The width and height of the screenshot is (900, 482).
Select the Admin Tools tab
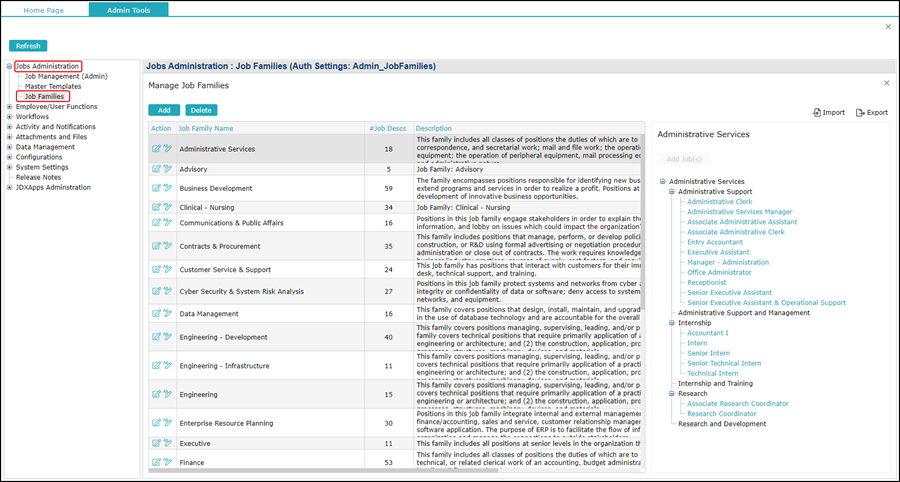pyautogui.click(x=128, y=9)
